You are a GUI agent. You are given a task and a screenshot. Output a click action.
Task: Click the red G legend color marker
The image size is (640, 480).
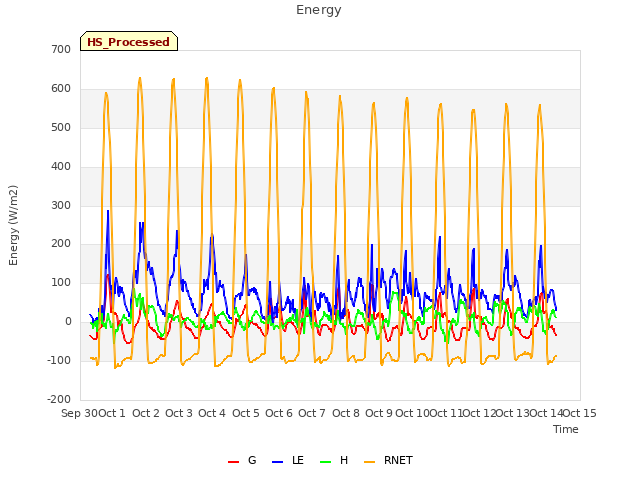click(x=233, y=462)
